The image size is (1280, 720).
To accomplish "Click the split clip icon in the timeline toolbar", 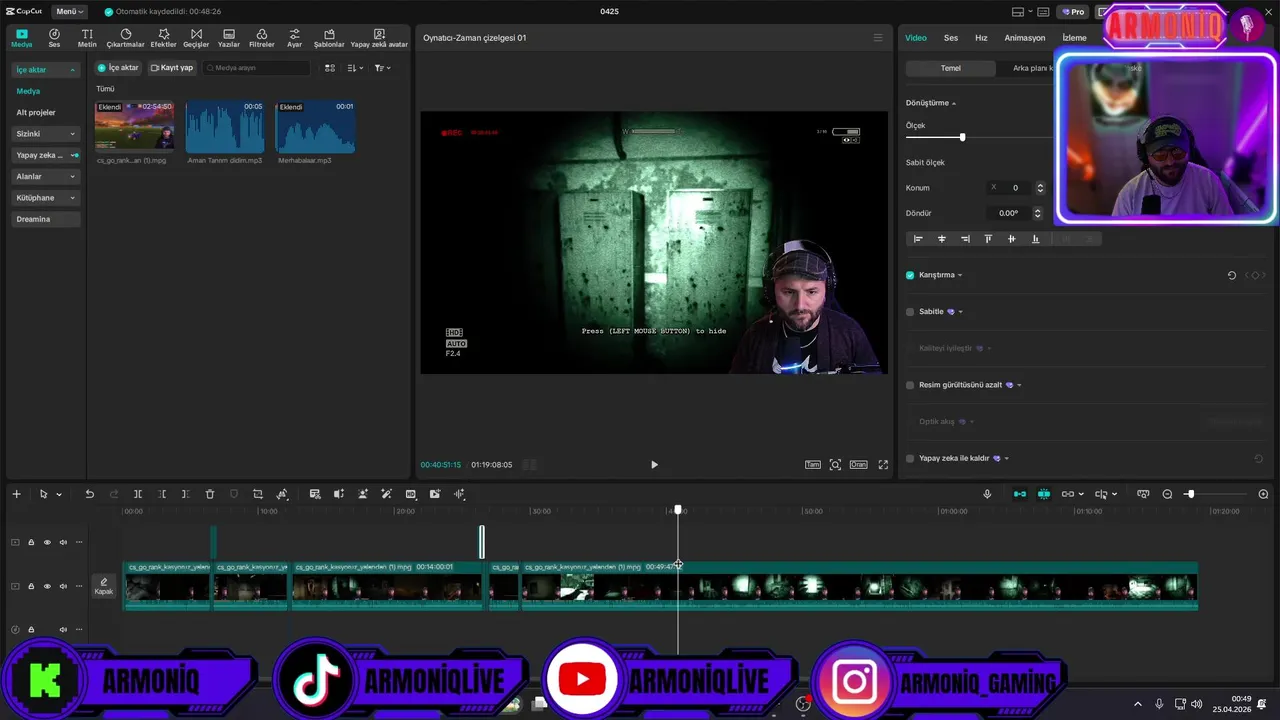I will [138, 494].
